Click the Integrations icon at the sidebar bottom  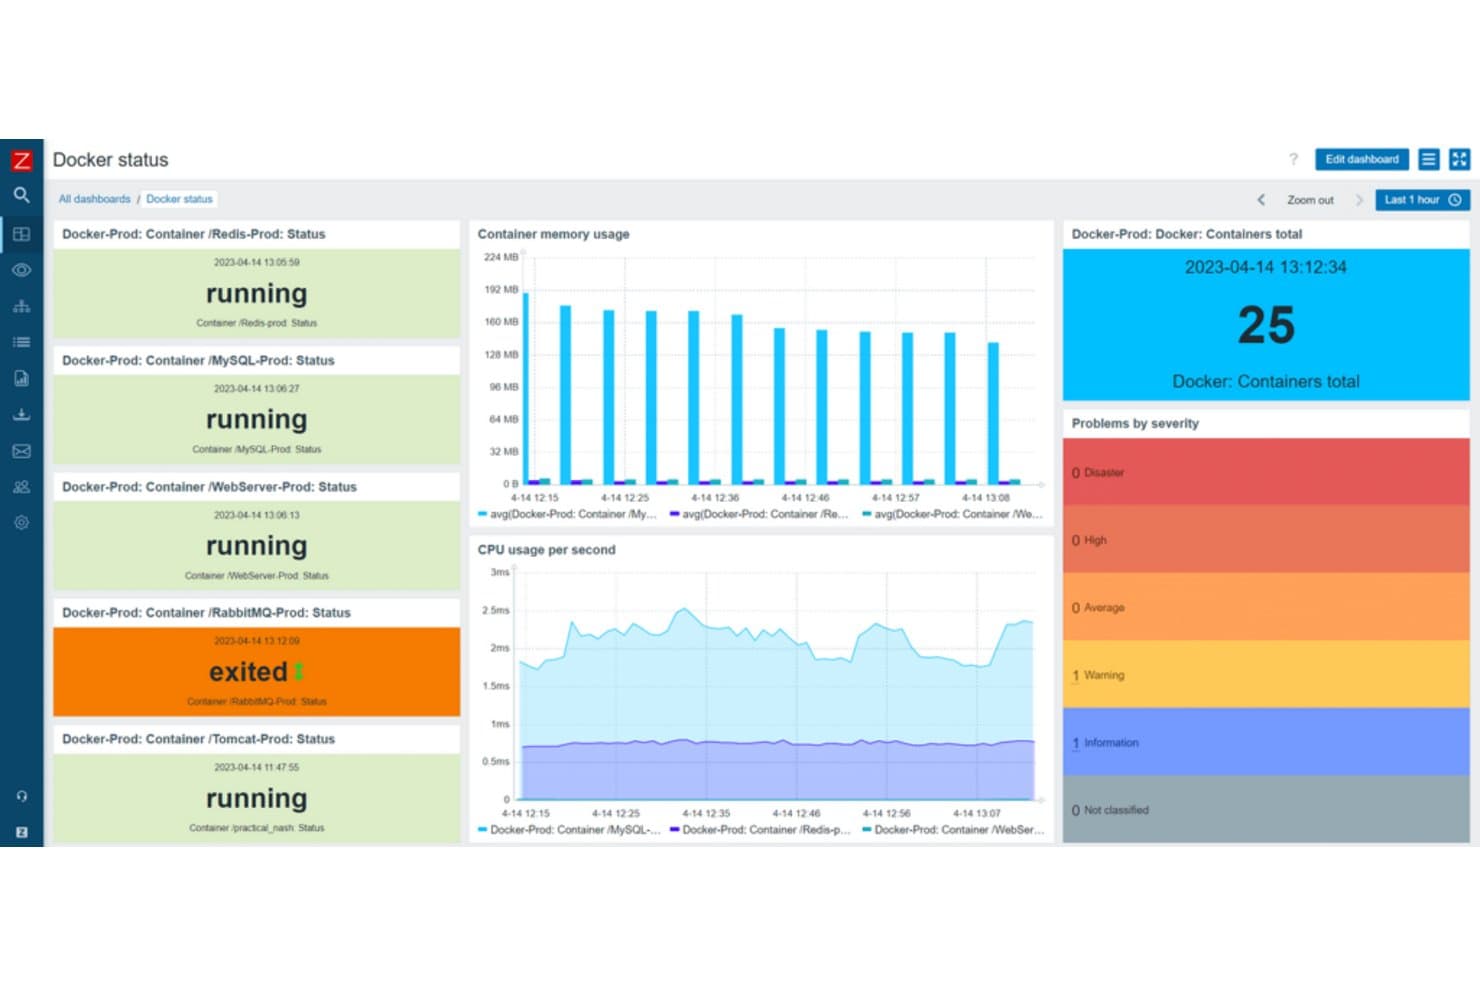21,832
